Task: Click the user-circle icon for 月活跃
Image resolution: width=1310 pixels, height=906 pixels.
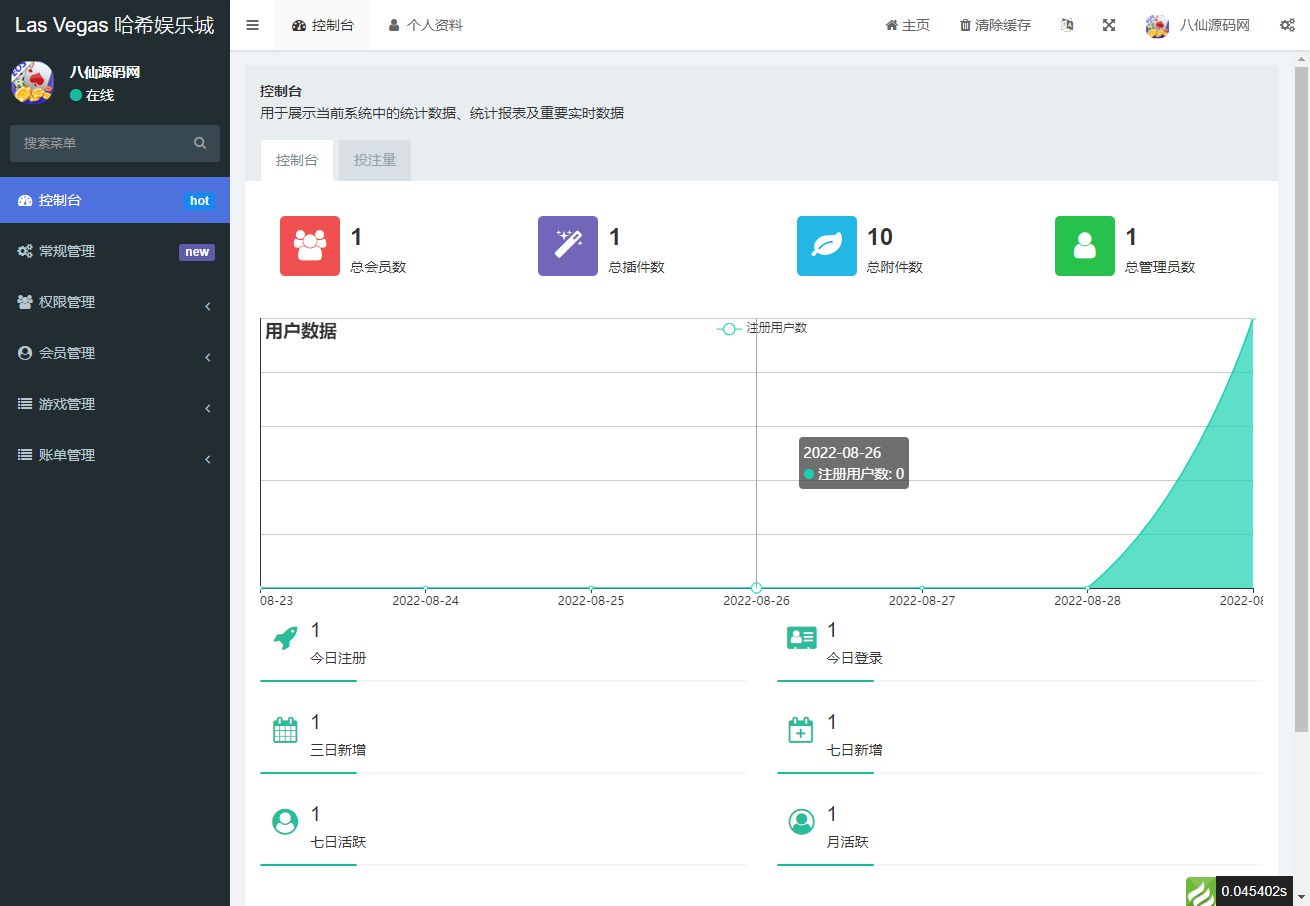Action: (801, 822)
